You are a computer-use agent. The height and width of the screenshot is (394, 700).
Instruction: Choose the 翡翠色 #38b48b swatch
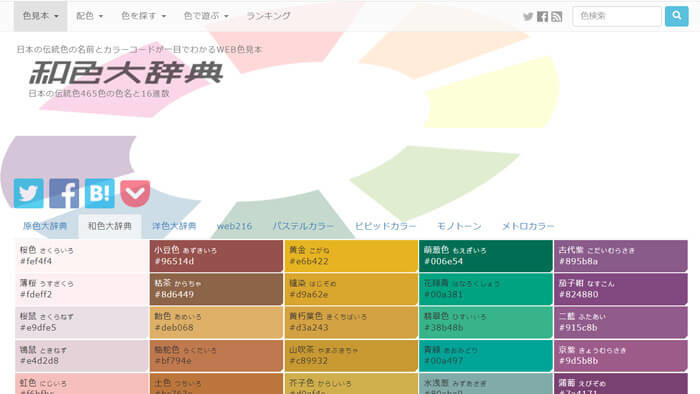486,322
